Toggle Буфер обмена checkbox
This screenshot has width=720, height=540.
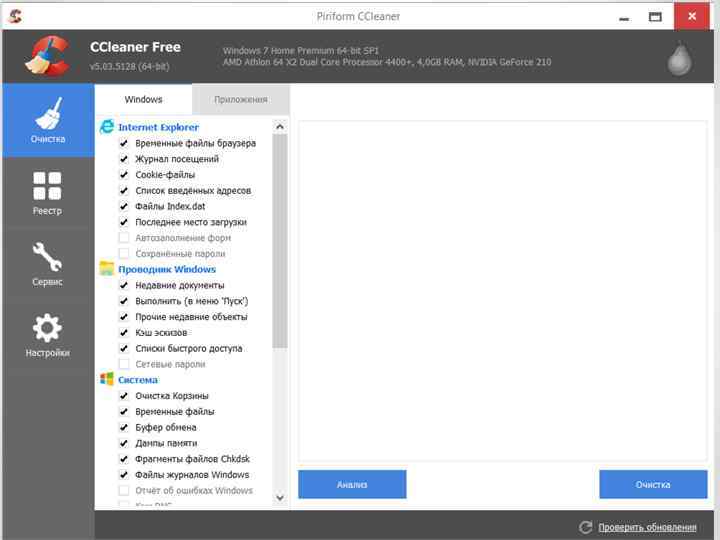(x=124, y=427)
